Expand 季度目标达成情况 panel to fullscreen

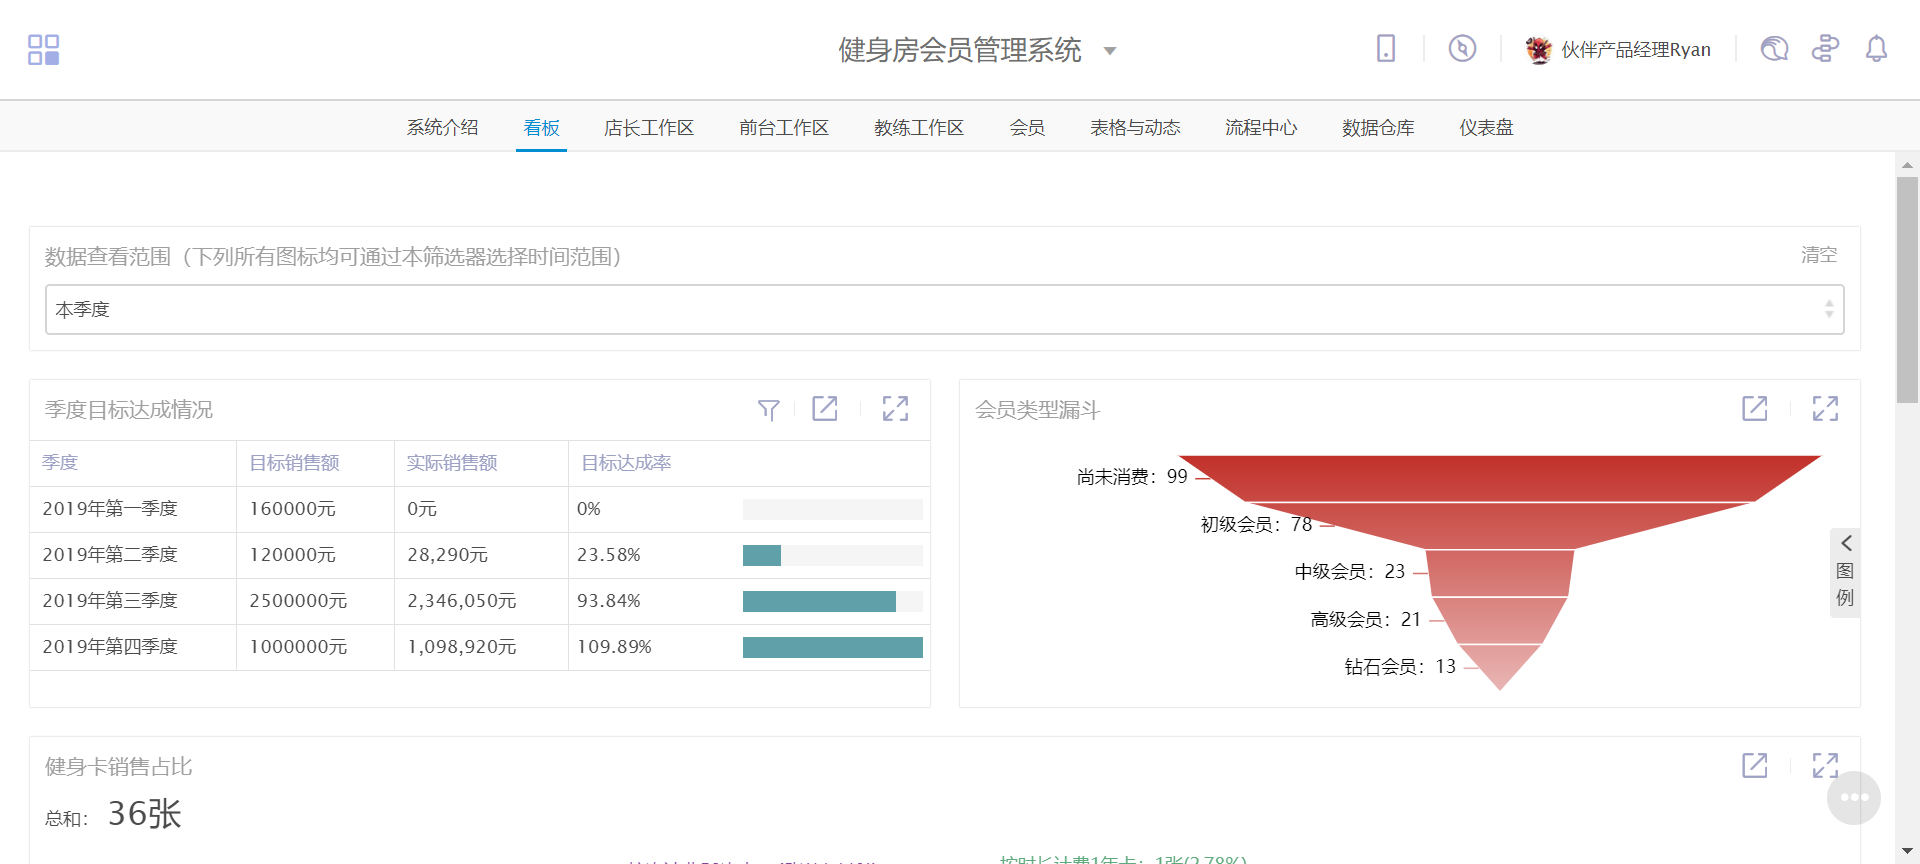tap(895, 409)
